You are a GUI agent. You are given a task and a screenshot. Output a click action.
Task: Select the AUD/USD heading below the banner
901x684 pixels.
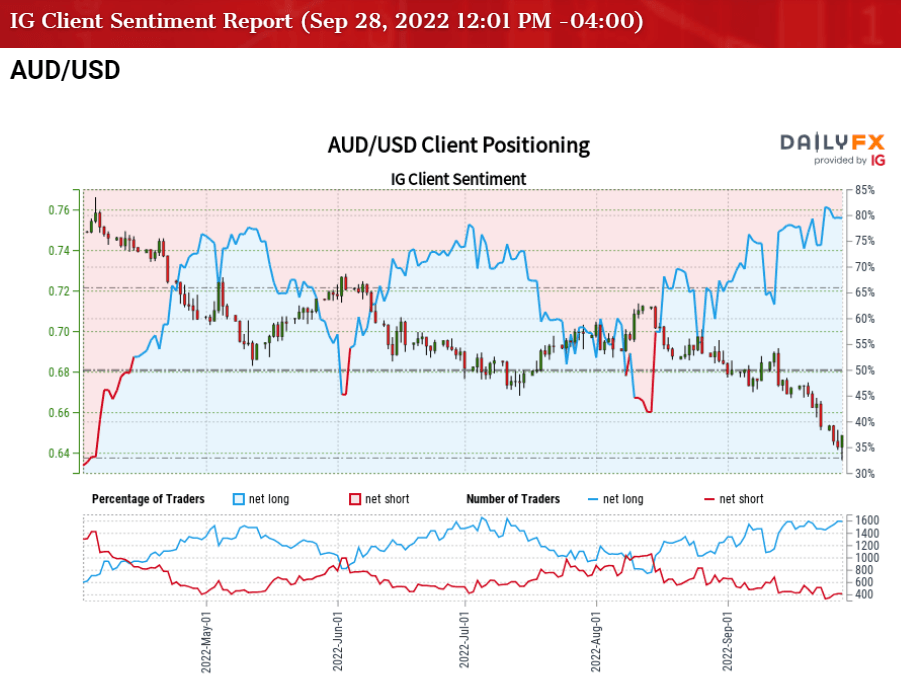[65, 71]
